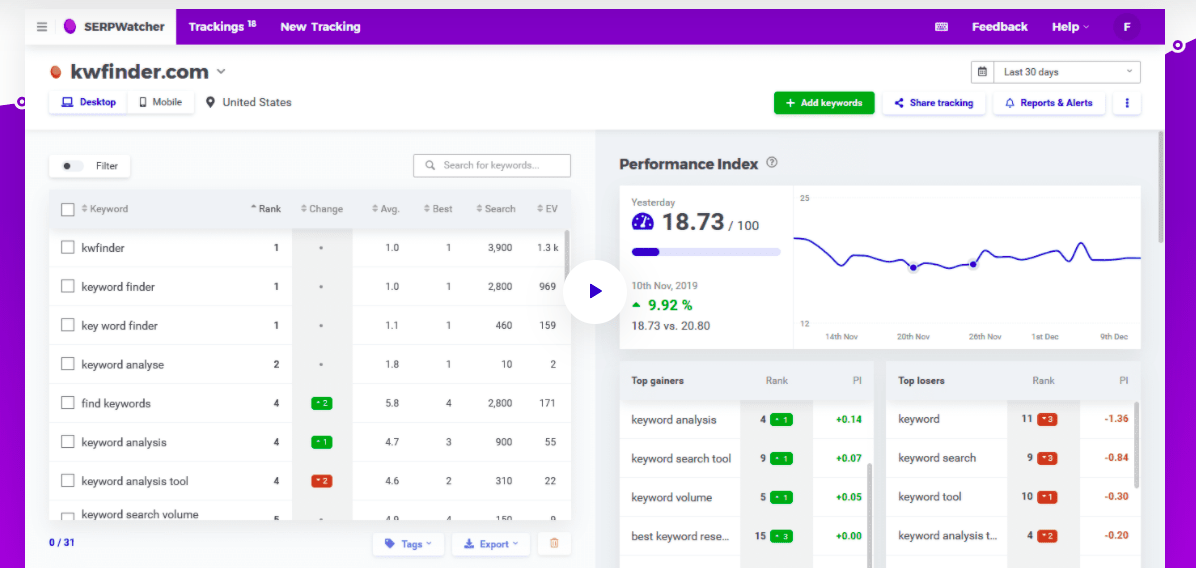The image size is (1196, 568).
Task: Click the 9.92 % change value
Action: [670, 305]
